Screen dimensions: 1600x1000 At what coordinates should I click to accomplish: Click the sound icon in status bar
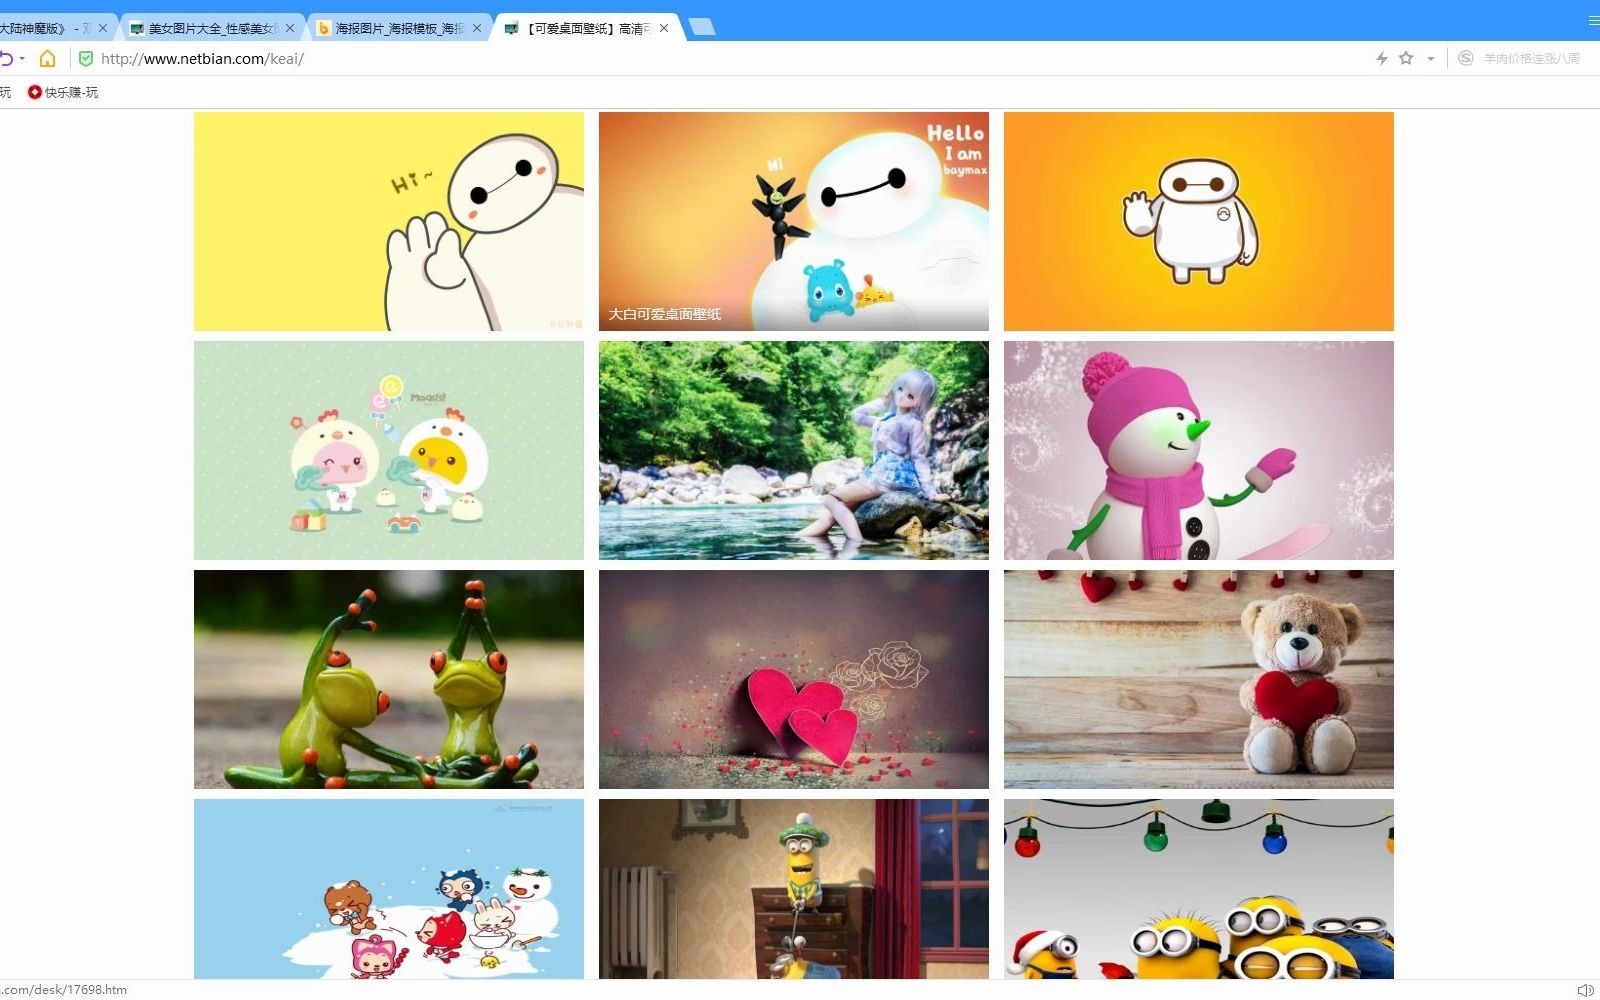point(1585,990)
